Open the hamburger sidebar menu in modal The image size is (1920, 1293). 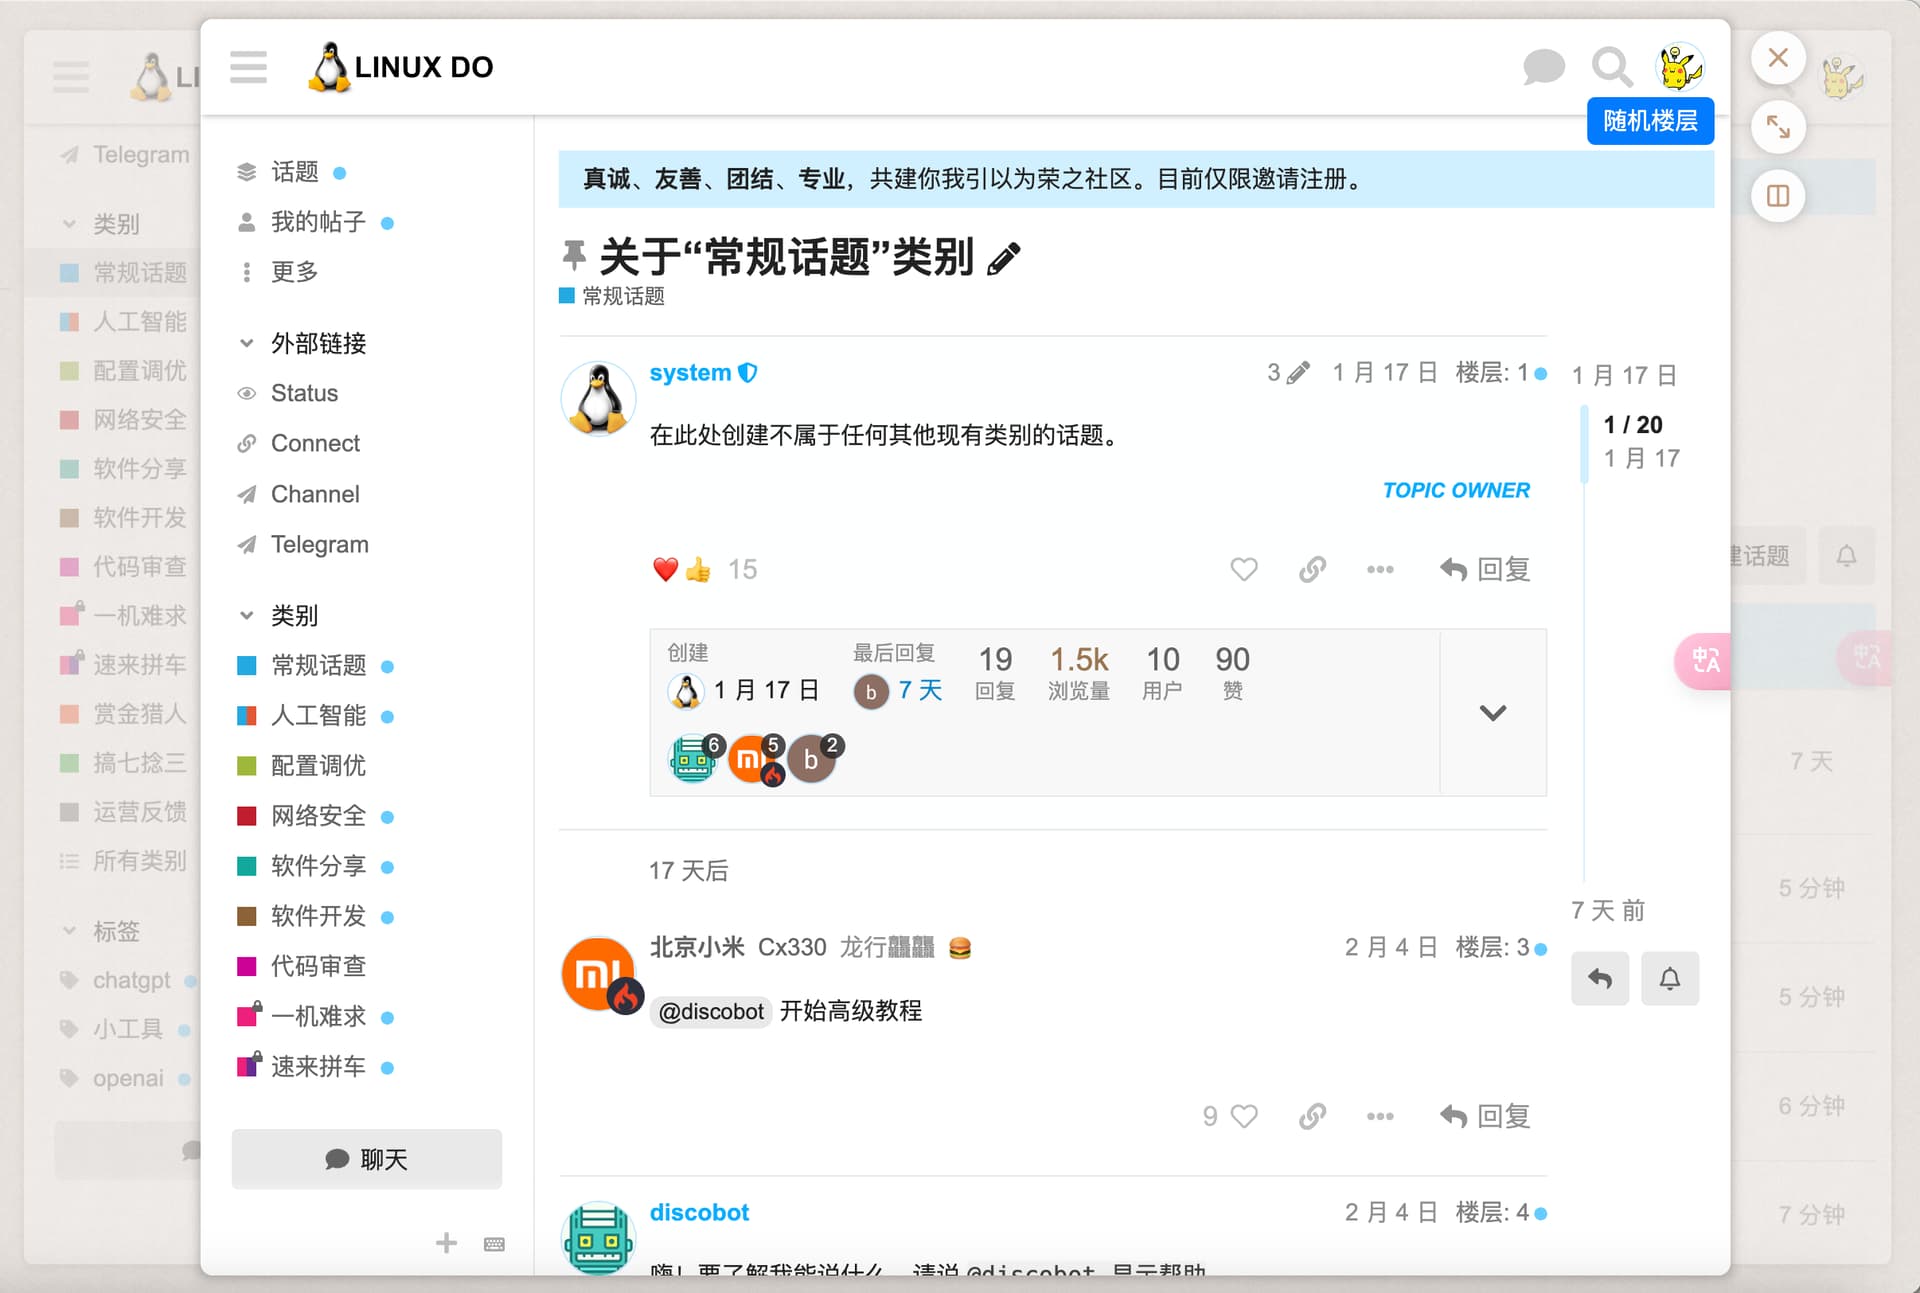(x=248, y=67)
